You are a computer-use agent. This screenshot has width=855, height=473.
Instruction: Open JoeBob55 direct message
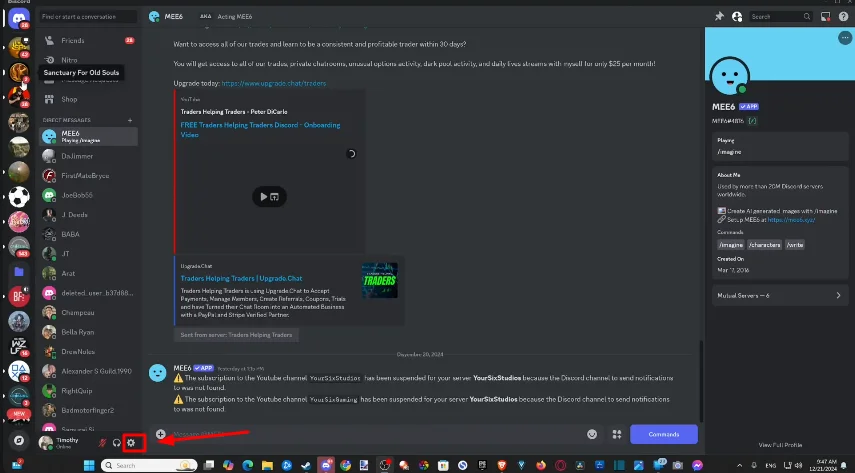pos(89,195)
